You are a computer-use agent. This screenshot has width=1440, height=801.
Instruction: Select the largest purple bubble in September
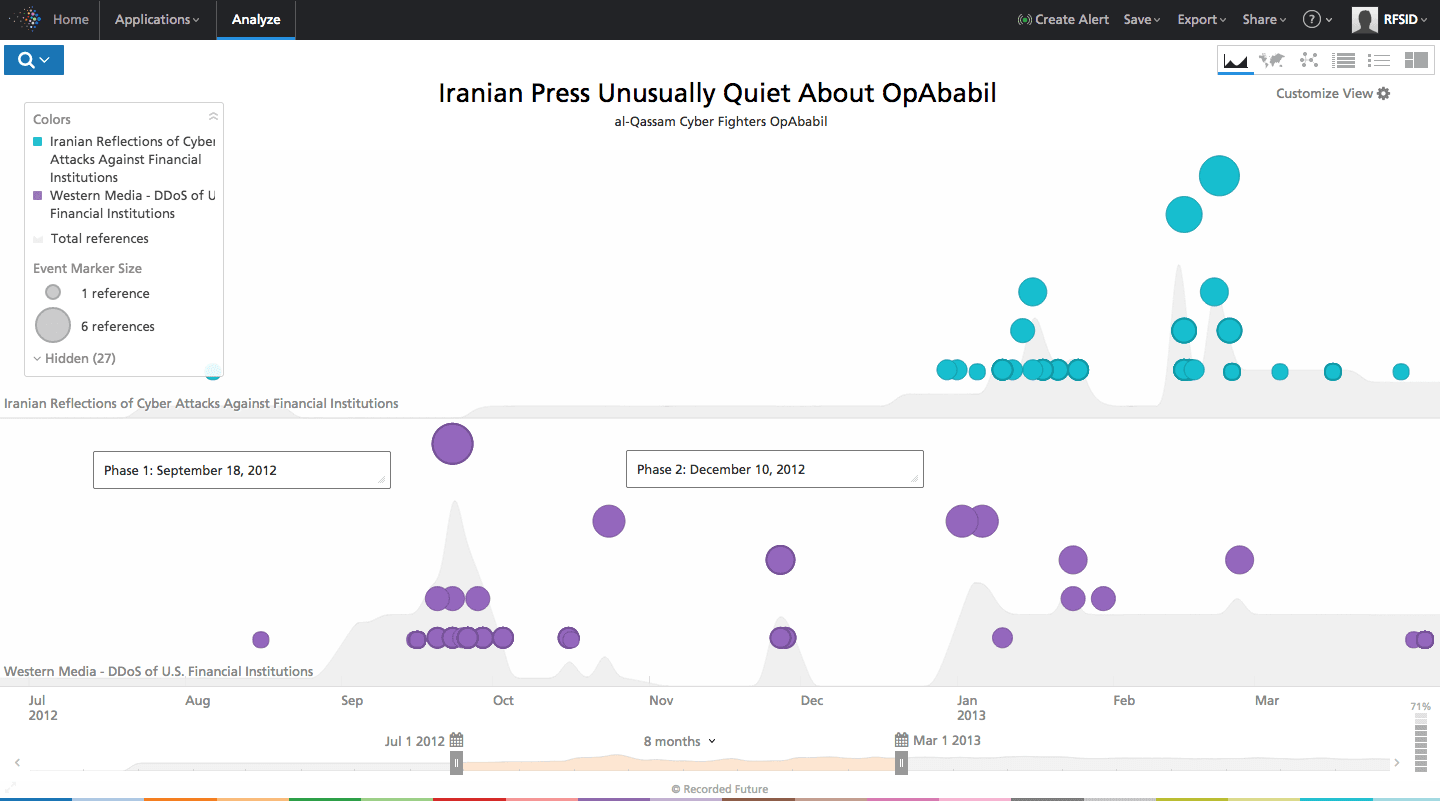click(452, 443)
